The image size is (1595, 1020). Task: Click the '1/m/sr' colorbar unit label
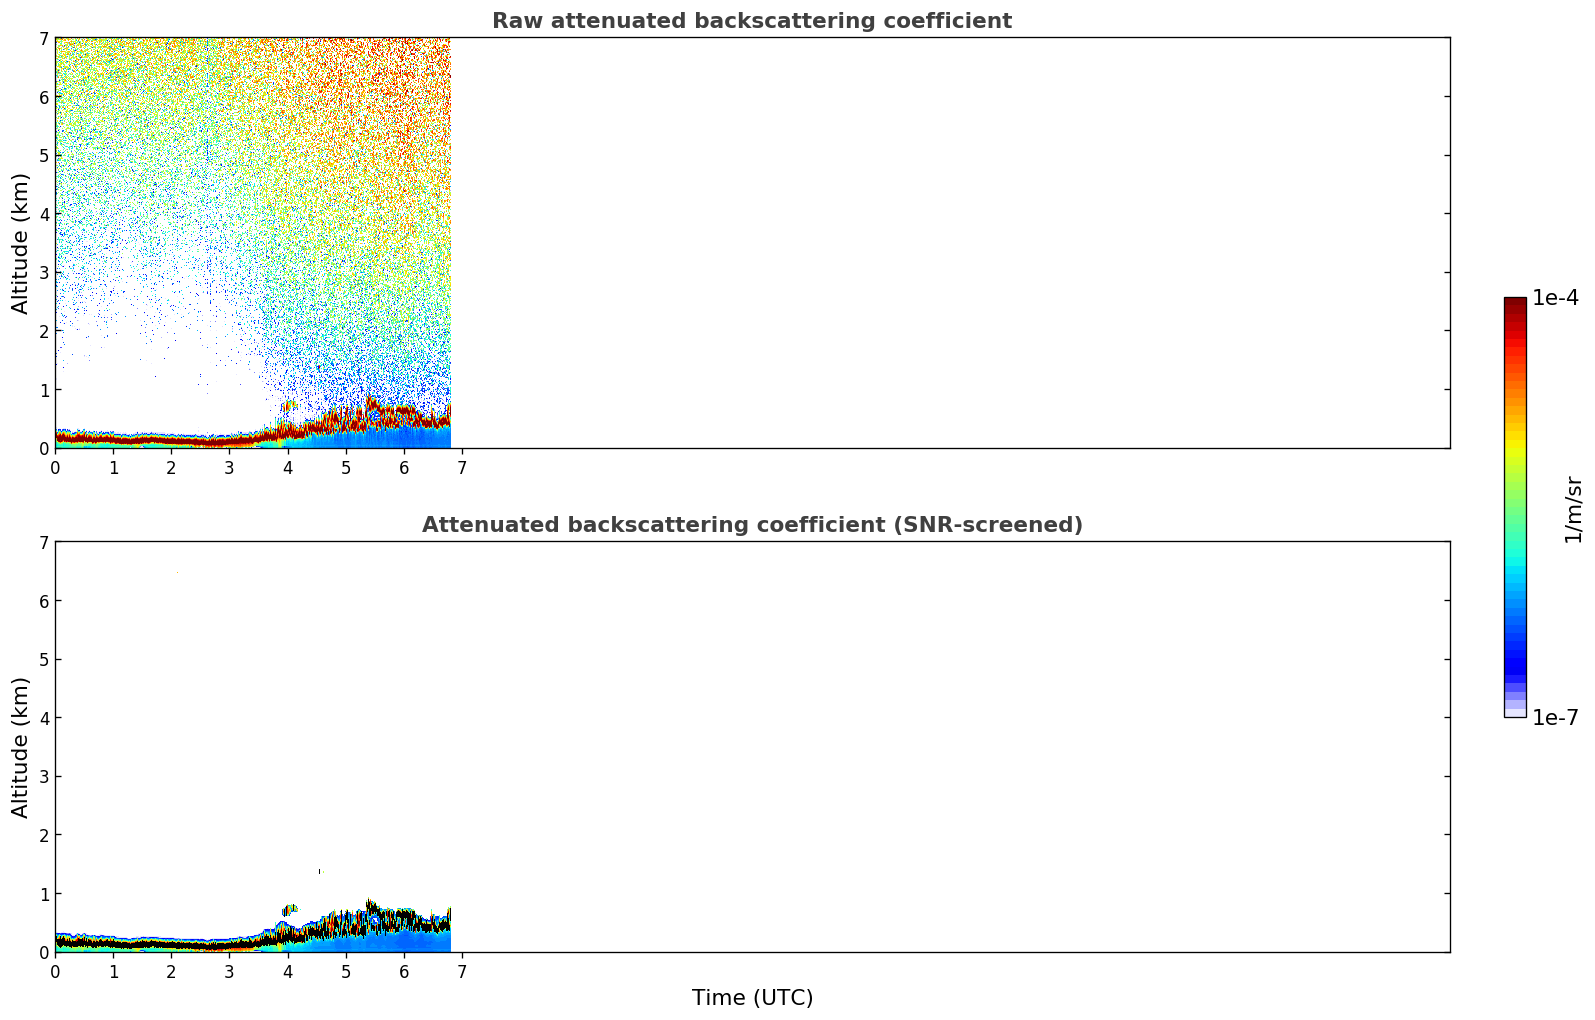click(1573, 509)
